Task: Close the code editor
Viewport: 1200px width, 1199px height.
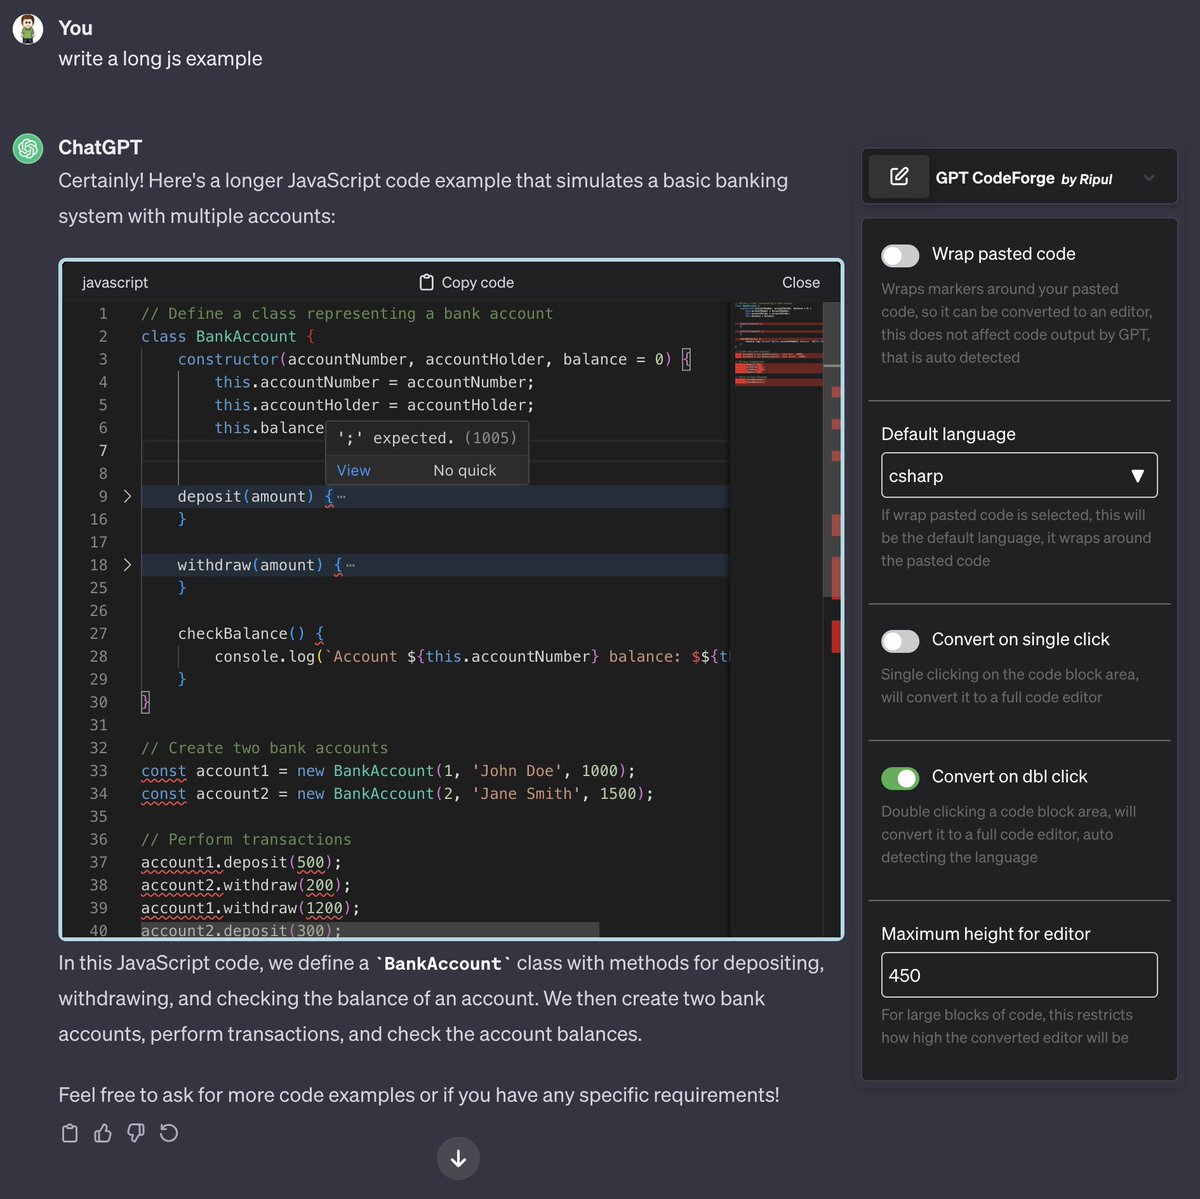Action: point(801,282)
